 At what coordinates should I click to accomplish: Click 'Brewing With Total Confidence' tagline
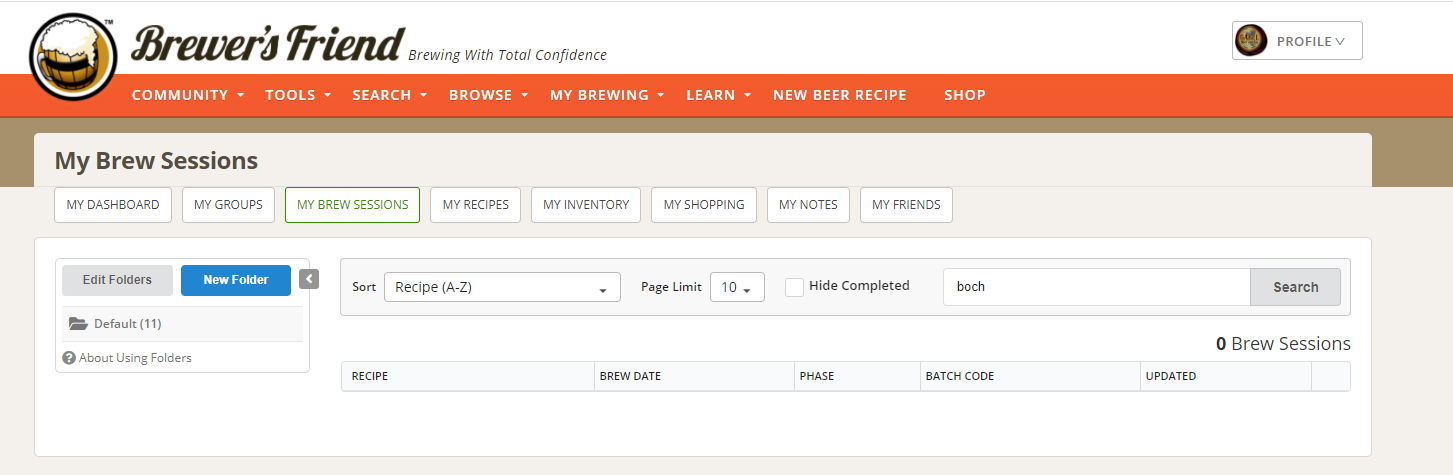pyautogui.click(x=508, y=55)
